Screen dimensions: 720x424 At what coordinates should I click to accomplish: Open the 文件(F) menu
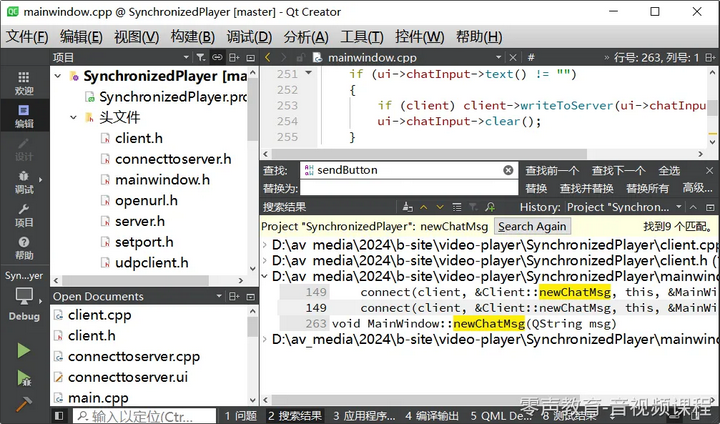click(x=27, y=37)
